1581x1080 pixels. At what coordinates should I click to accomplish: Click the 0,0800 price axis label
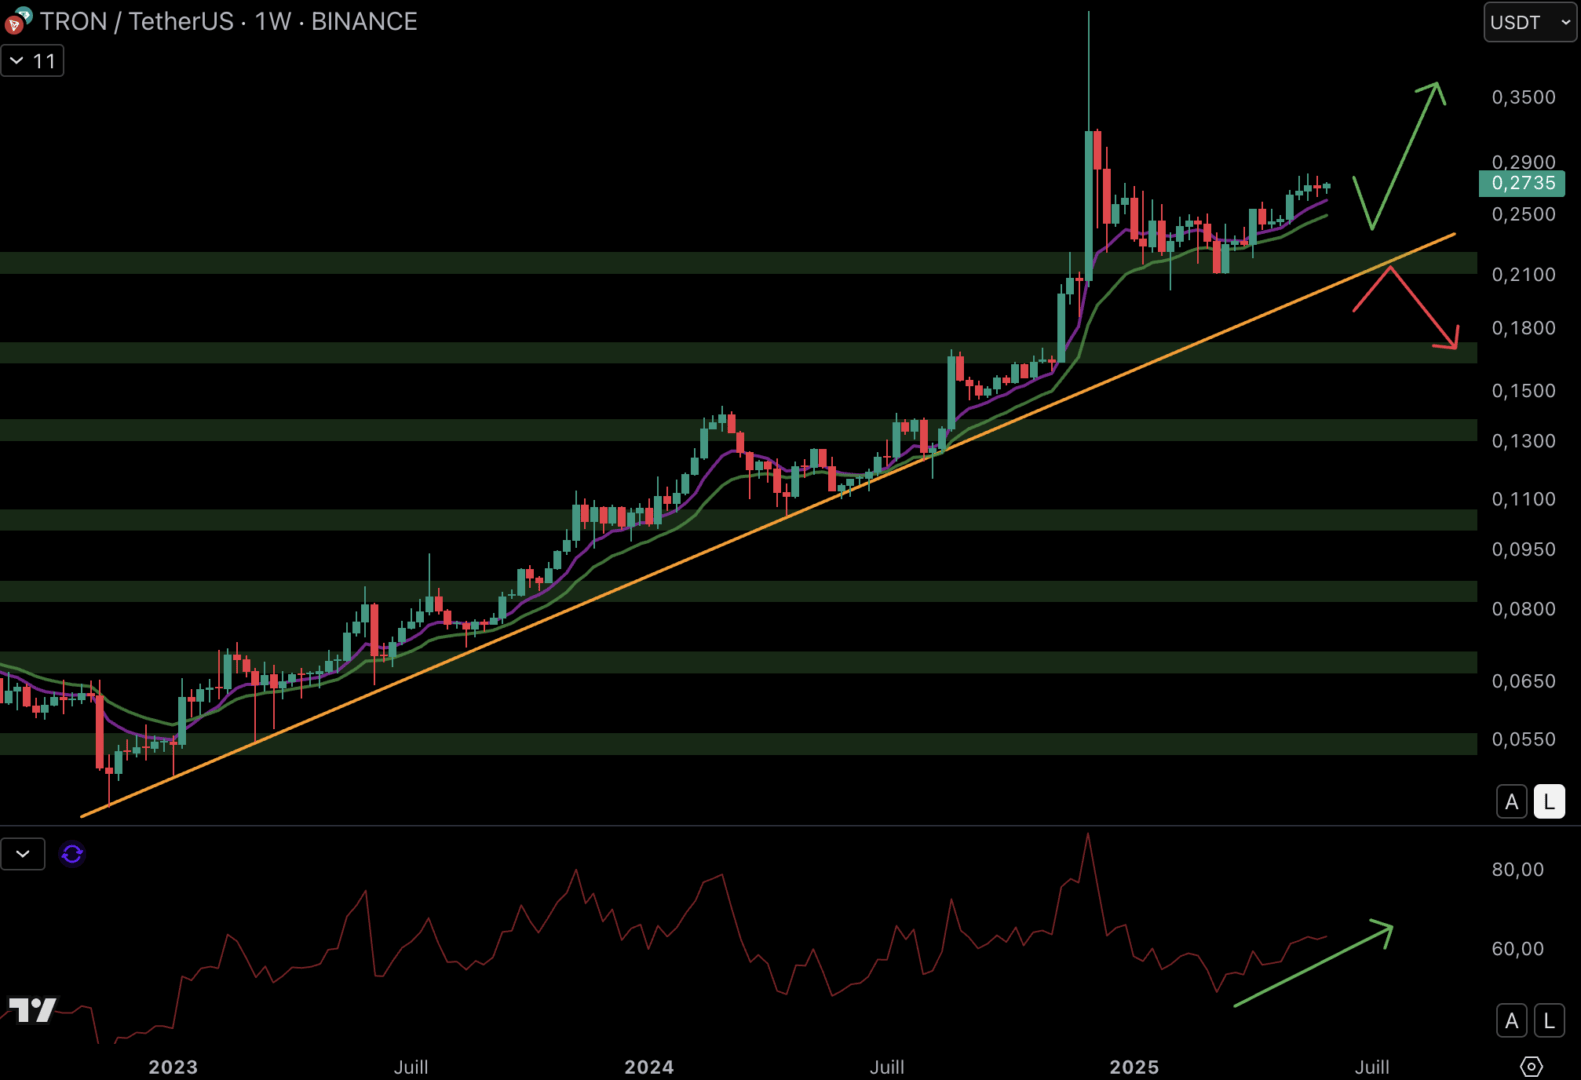tap(1523, 609)
